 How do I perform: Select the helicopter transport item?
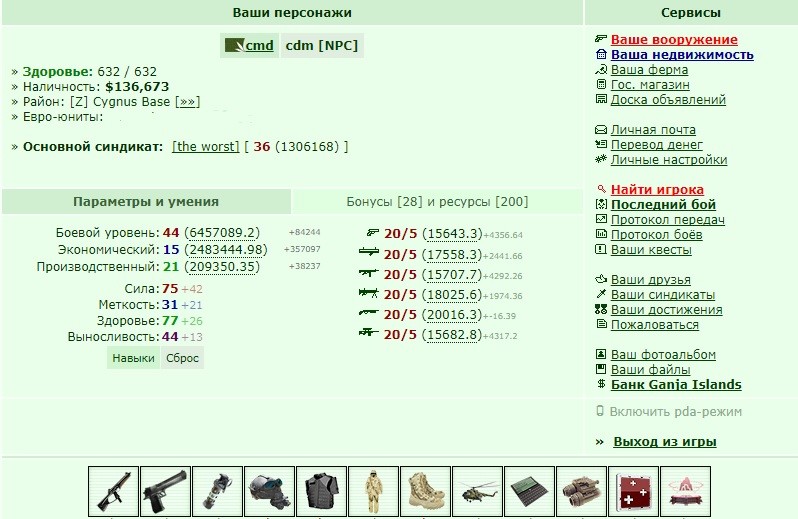coord(477,492)
